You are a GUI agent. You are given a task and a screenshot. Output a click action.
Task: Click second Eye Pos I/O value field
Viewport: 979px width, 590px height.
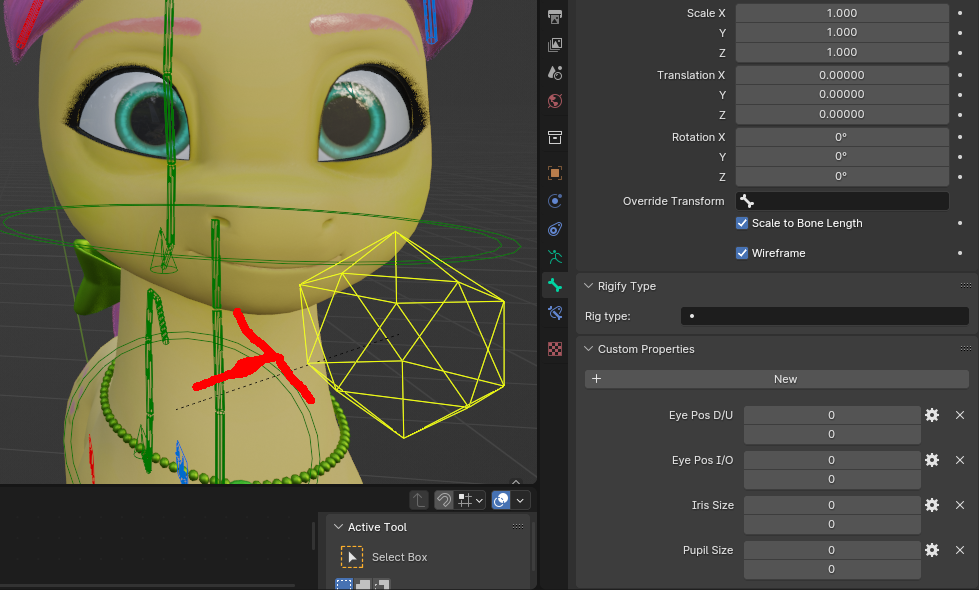(x=832, y=479)
